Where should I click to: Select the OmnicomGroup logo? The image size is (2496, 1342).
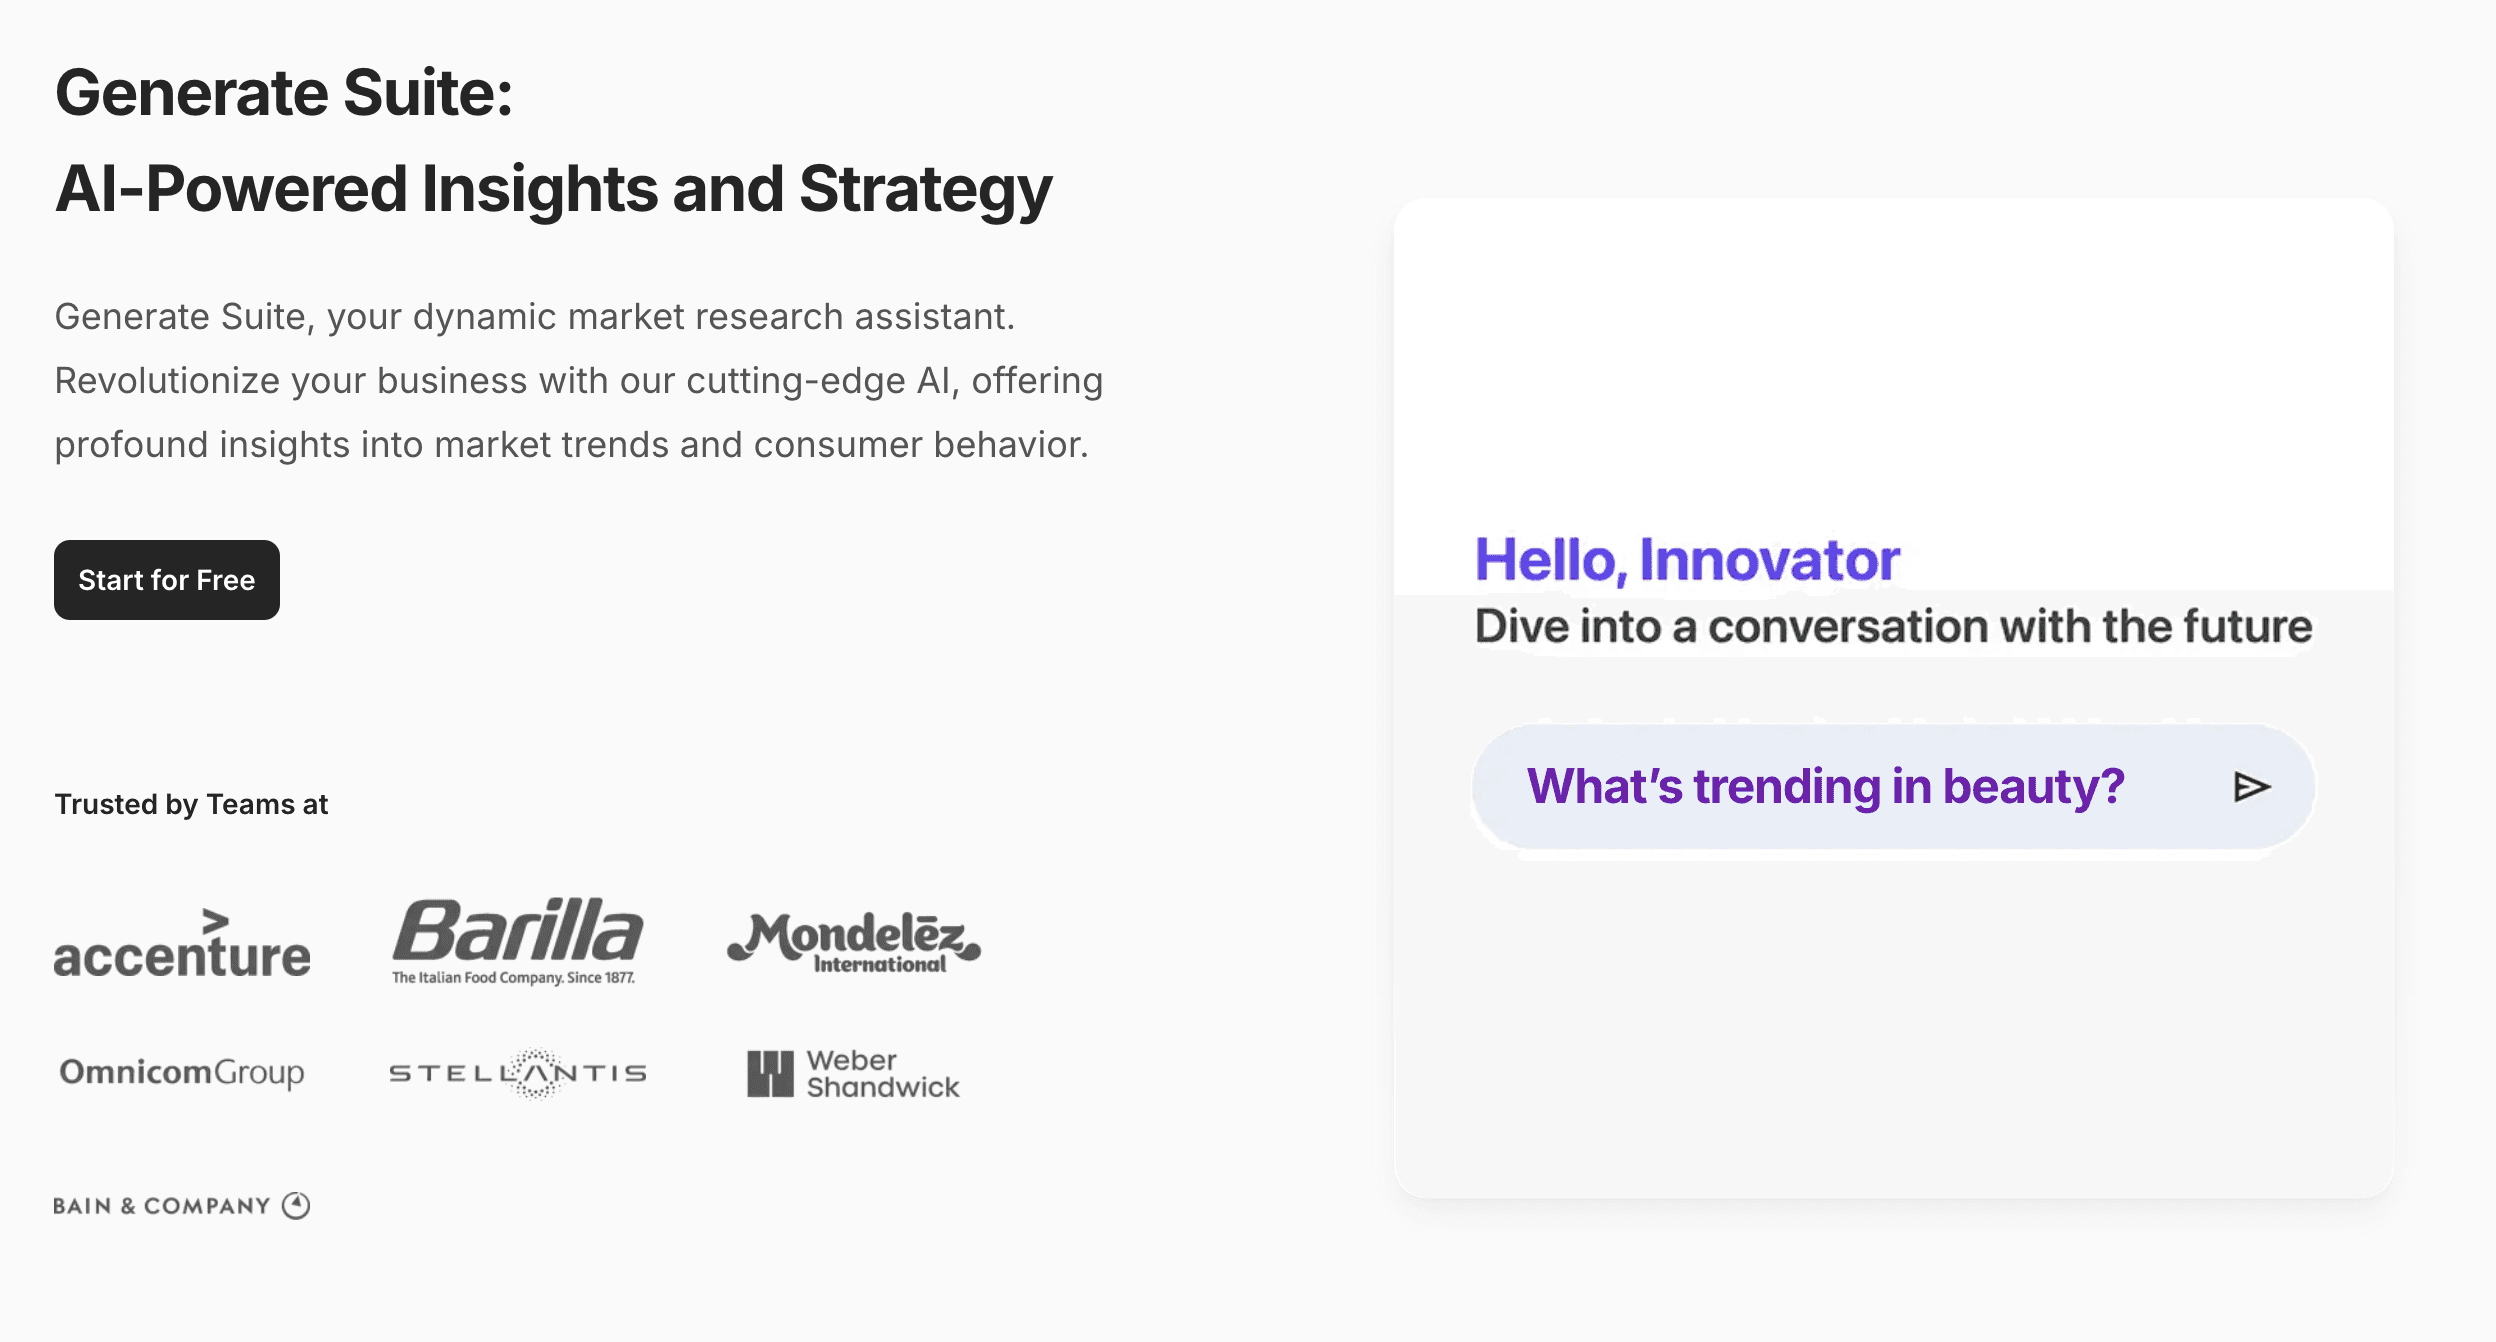tap(182, 1072)
